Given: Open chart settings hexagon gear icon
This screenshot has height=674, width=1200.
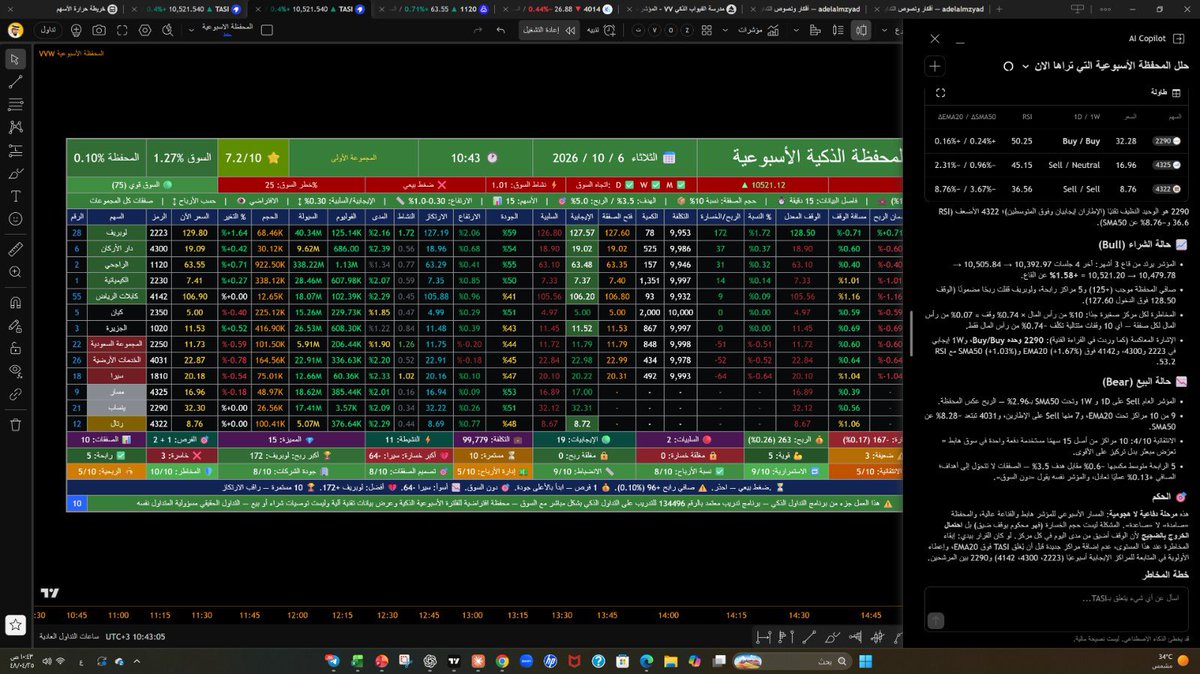Looking at the screenshot, I should click(145, 30).
